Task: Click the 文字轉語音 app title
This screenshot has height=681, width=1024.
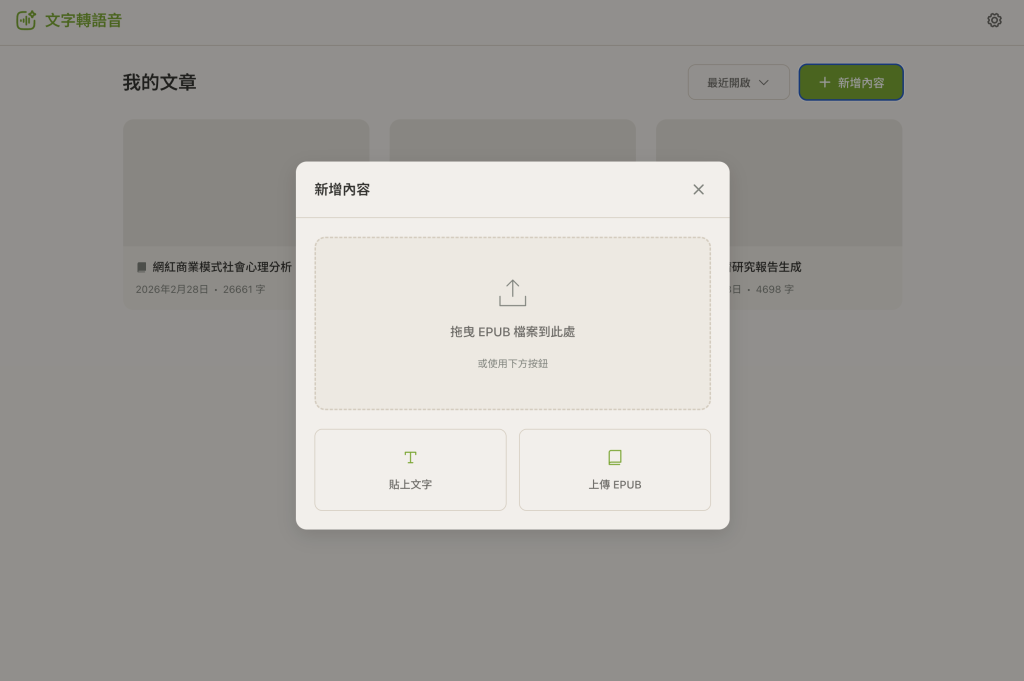Action: 83,20
